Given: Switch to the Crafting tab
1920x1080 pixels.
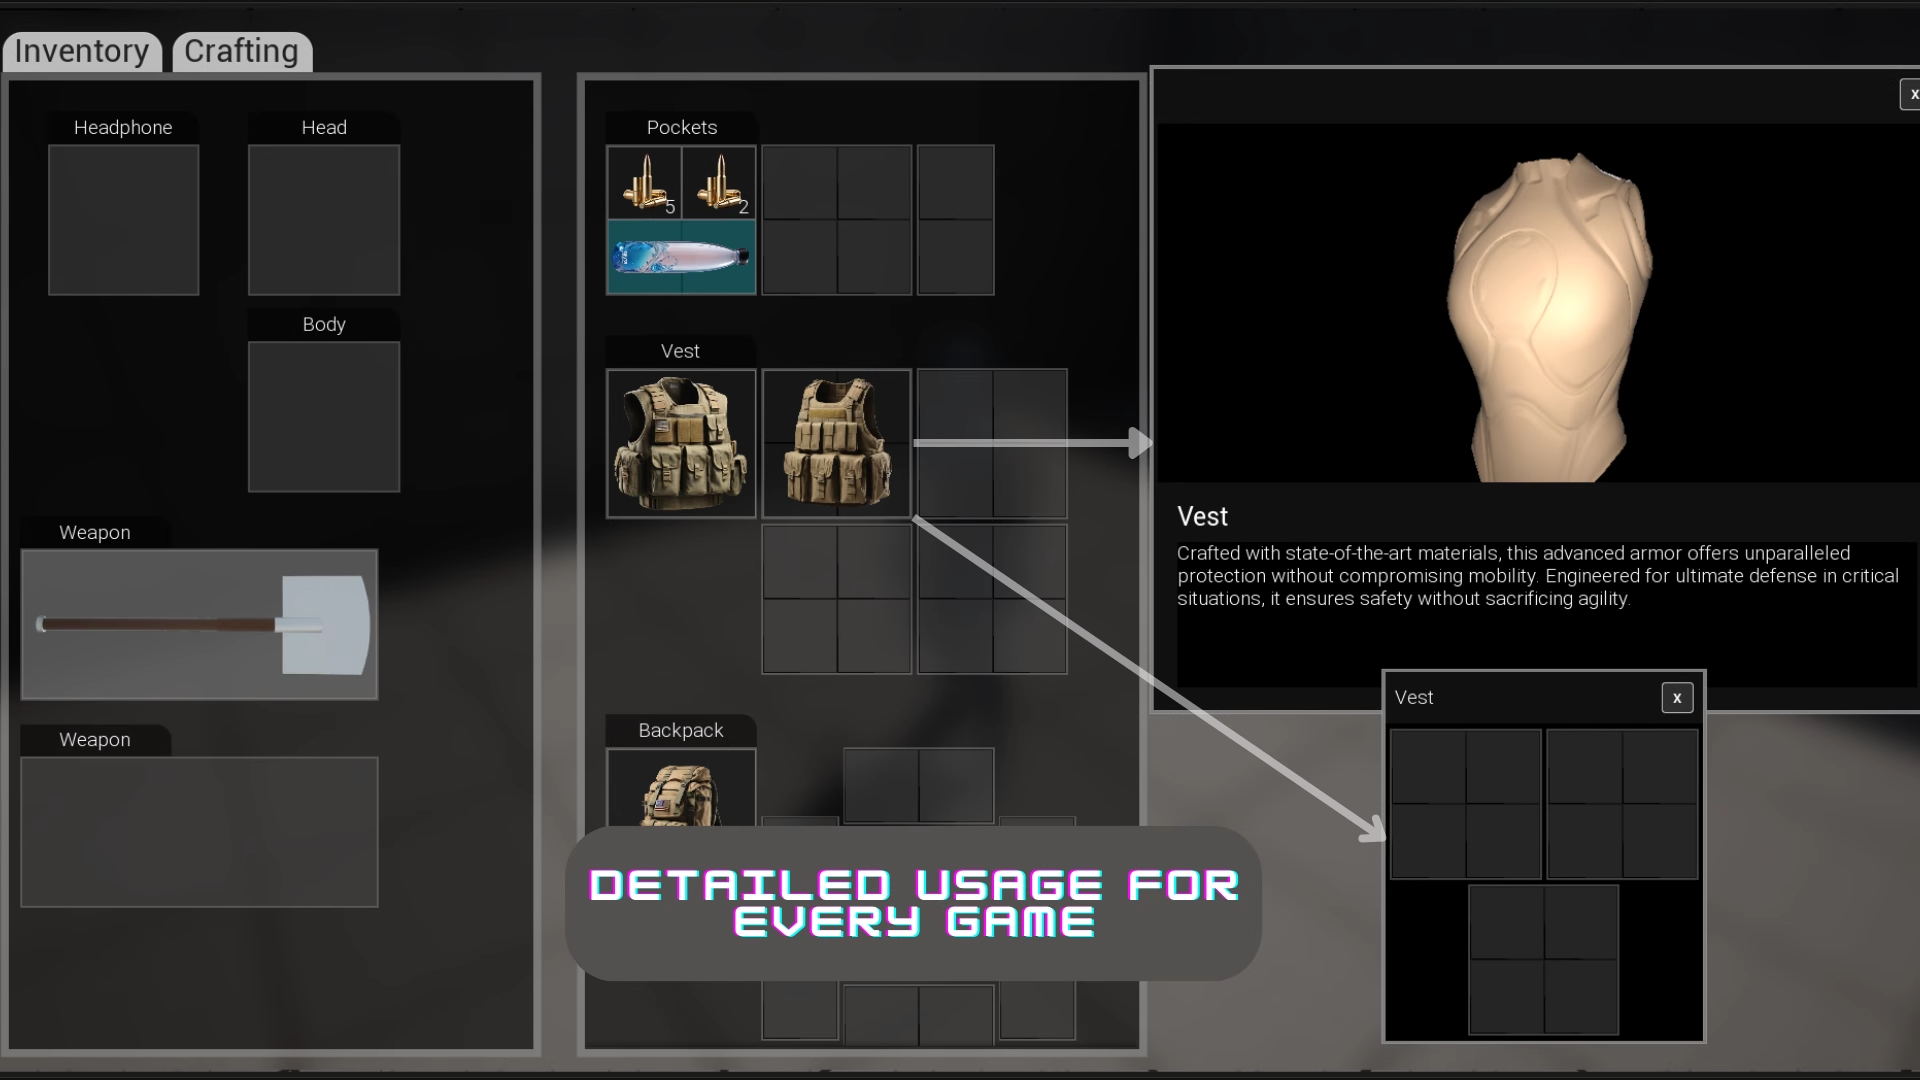Looking at the screenshot, I should [x=241, y=50].
